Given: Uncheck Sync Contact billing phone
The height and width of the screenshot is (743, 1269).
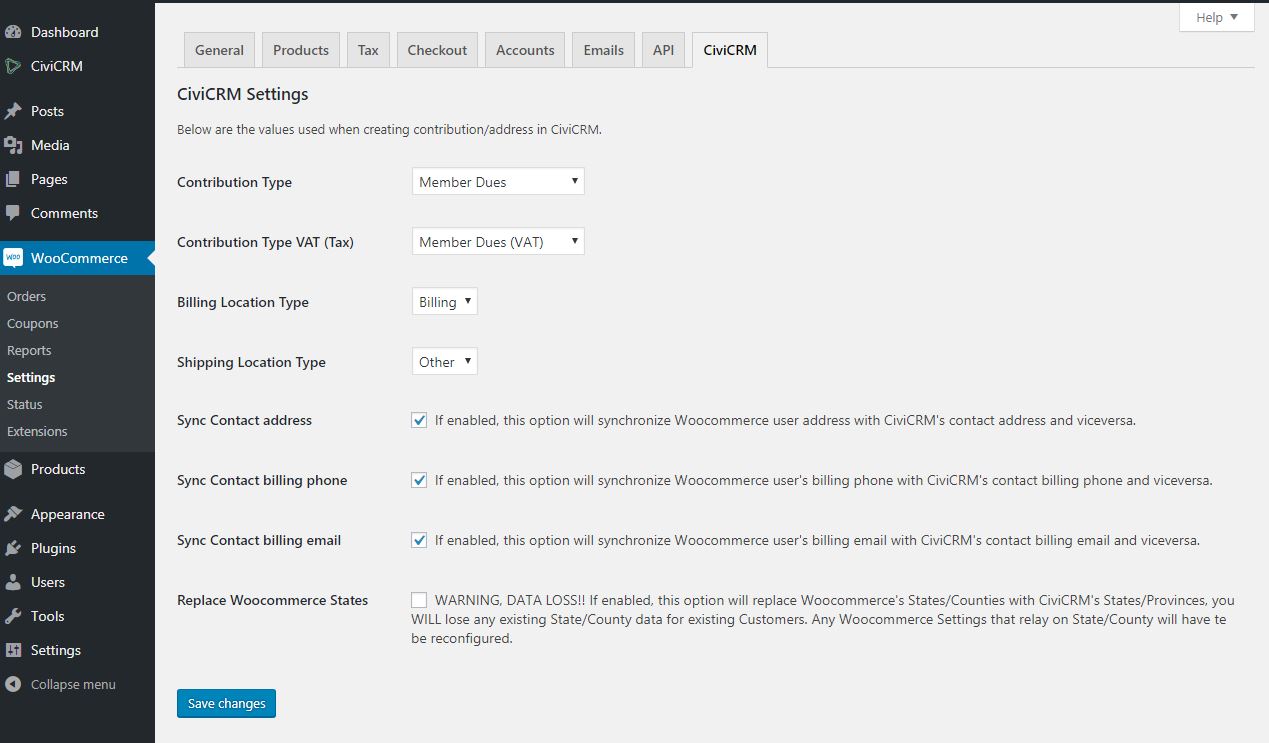Looking at the screenshot, I should 419,480.
